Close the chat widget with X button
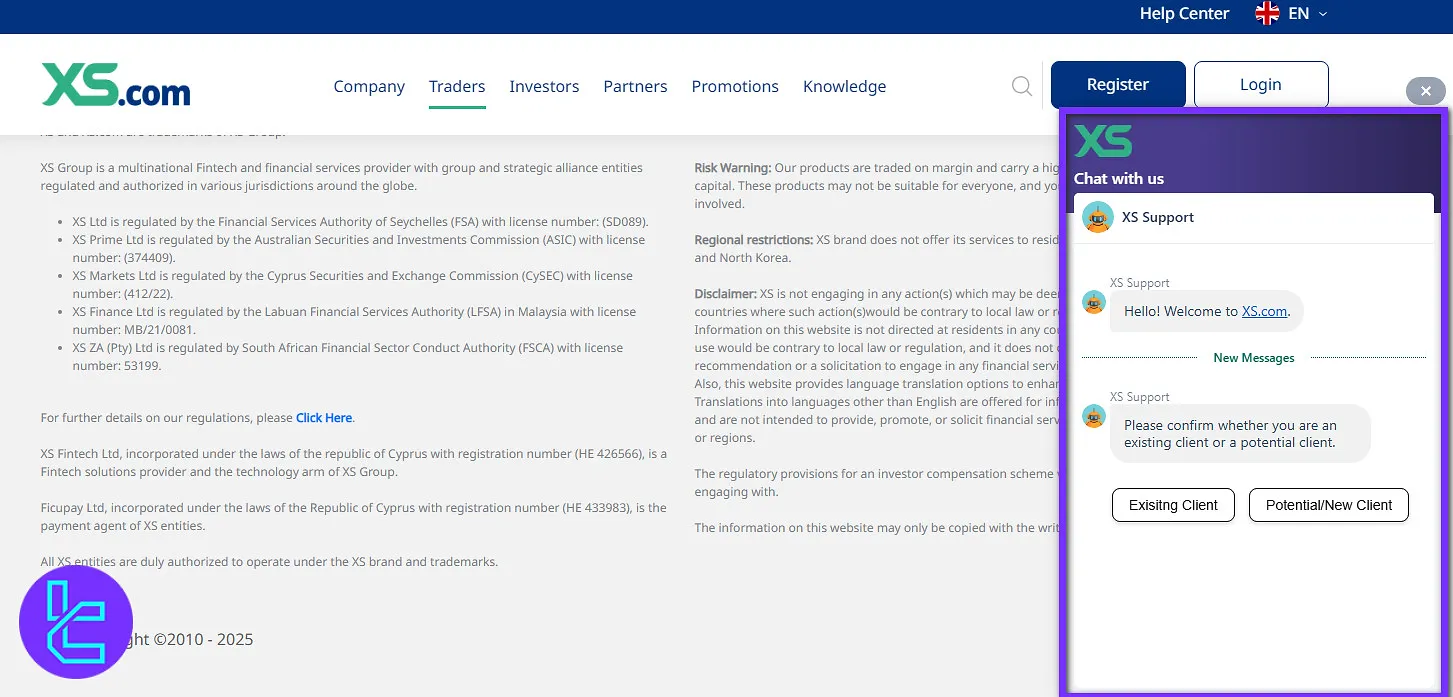Viewport: 1453px width, 697px height. pos(1425,92)
